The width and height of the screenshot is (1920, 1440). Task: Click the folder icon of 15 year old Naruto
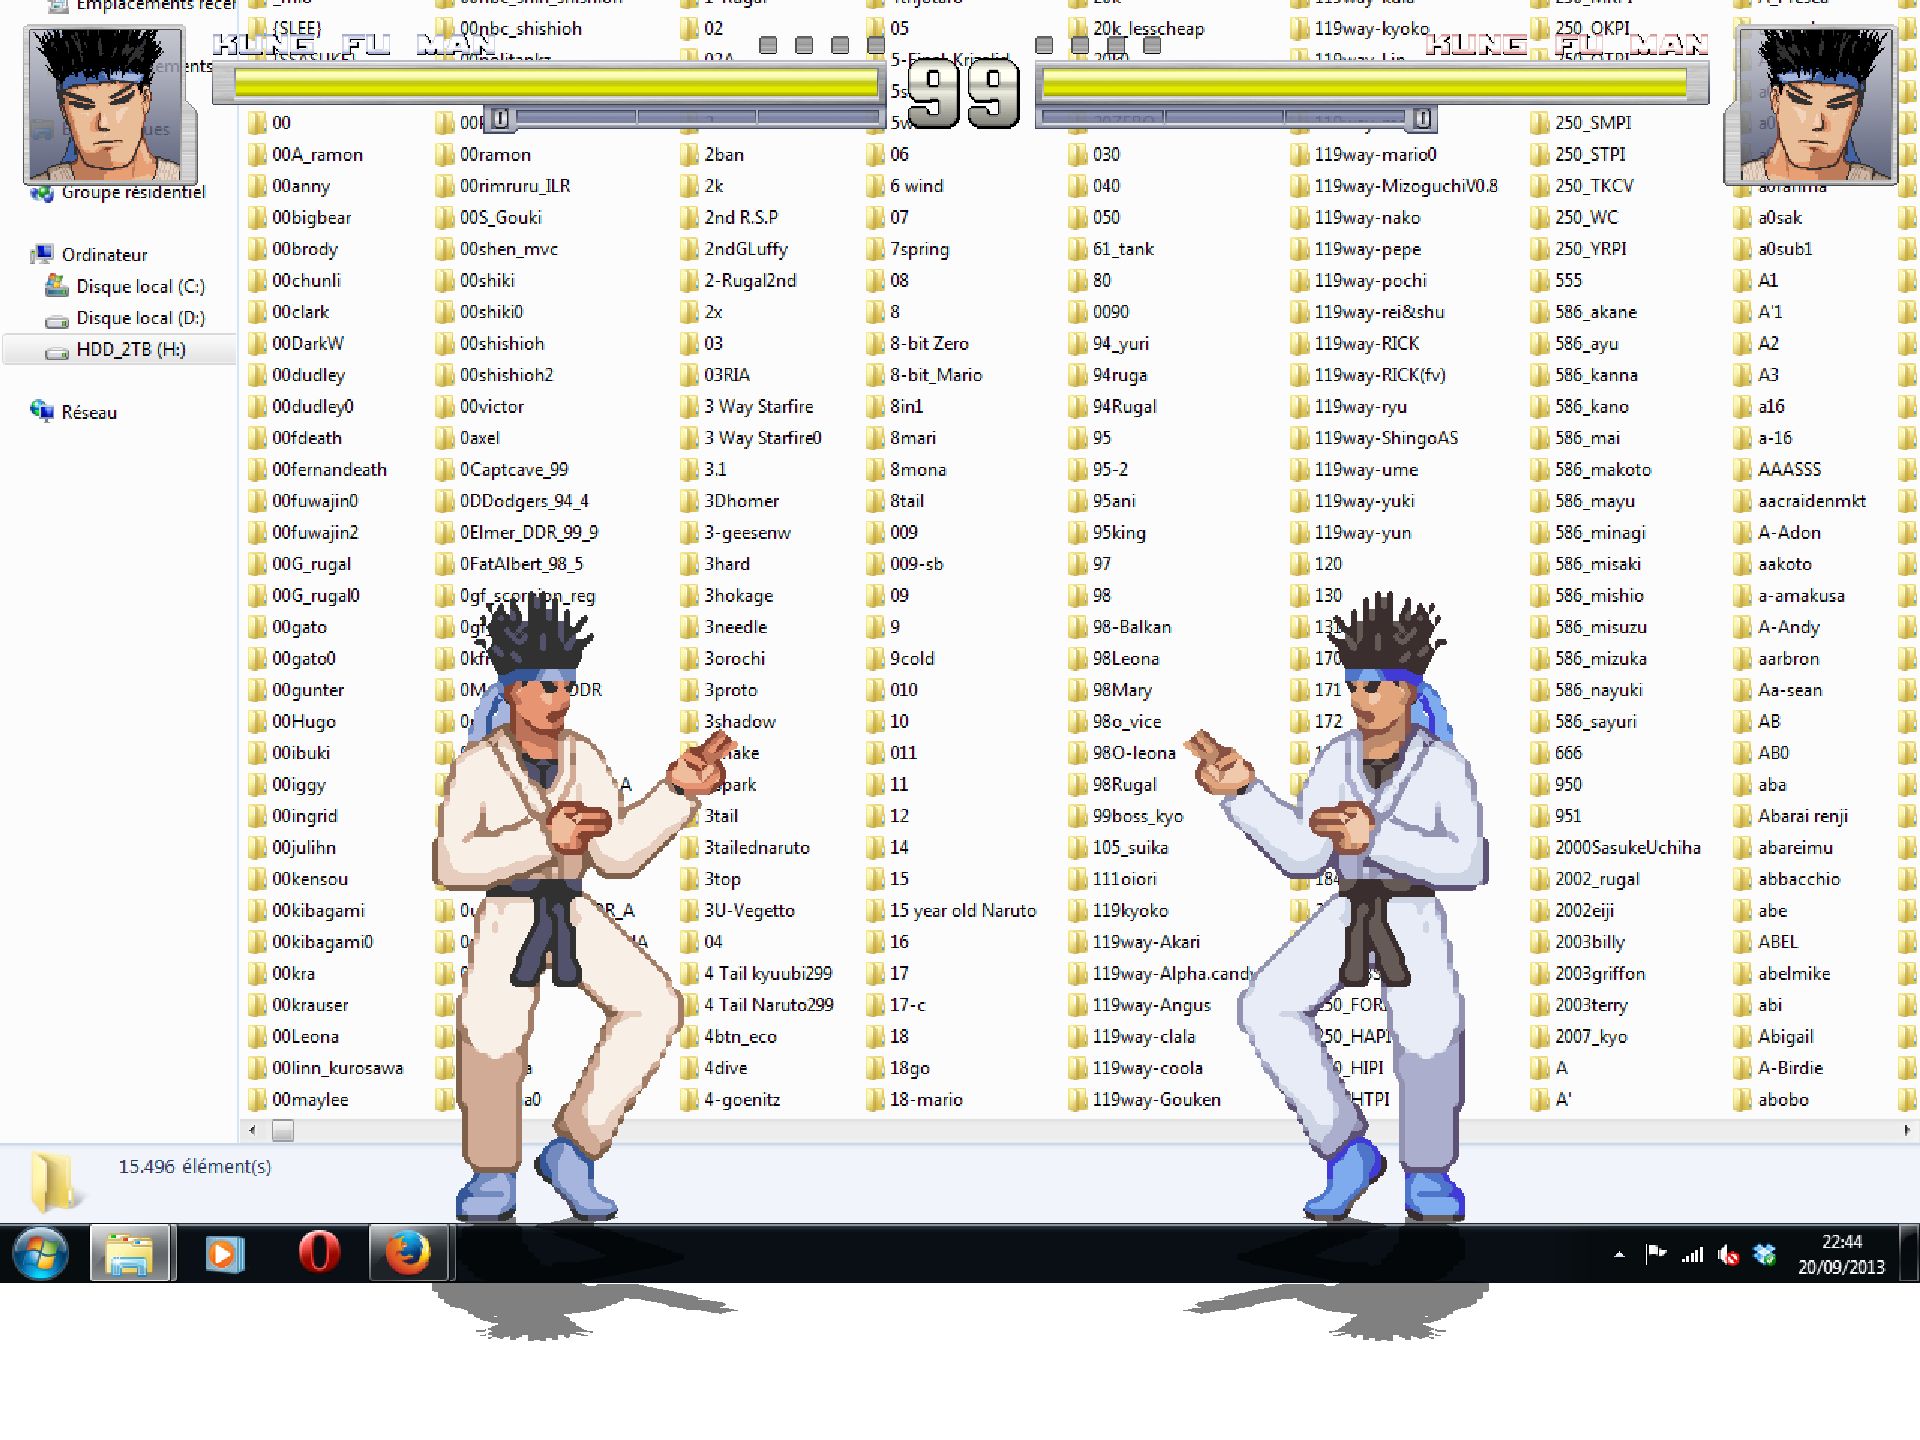[x=875, y=911]
